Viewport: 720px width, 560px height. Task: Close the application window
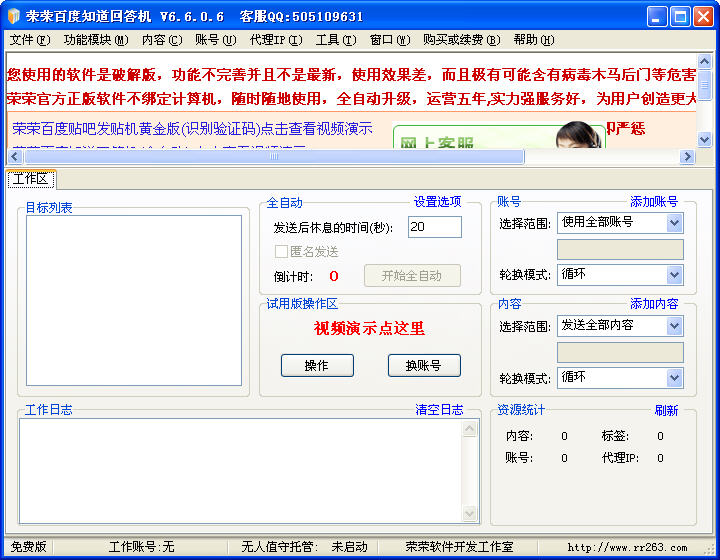(x=703, y=17)
